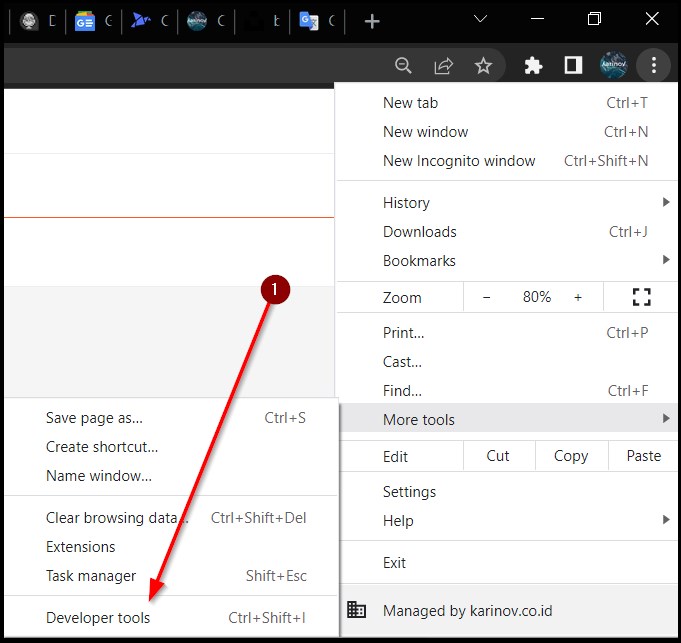The image size is (681, 643).
Task: Enter fullscreen mode via zoom row icon
Action: click(x=641, y=297)
